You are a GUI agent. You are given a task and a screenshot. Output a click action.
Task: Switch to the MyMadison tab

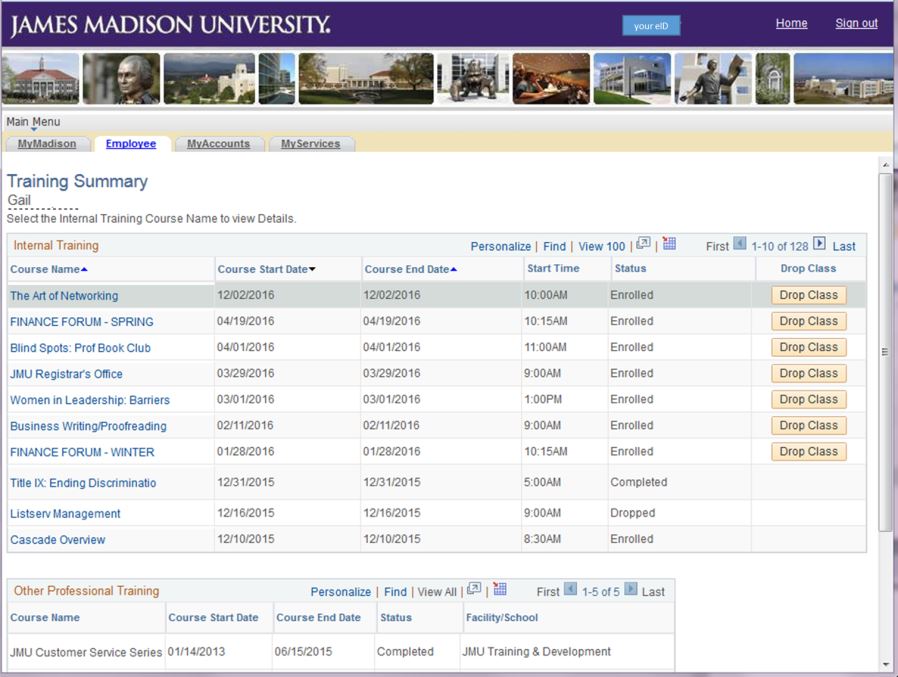tap(47, 144)
